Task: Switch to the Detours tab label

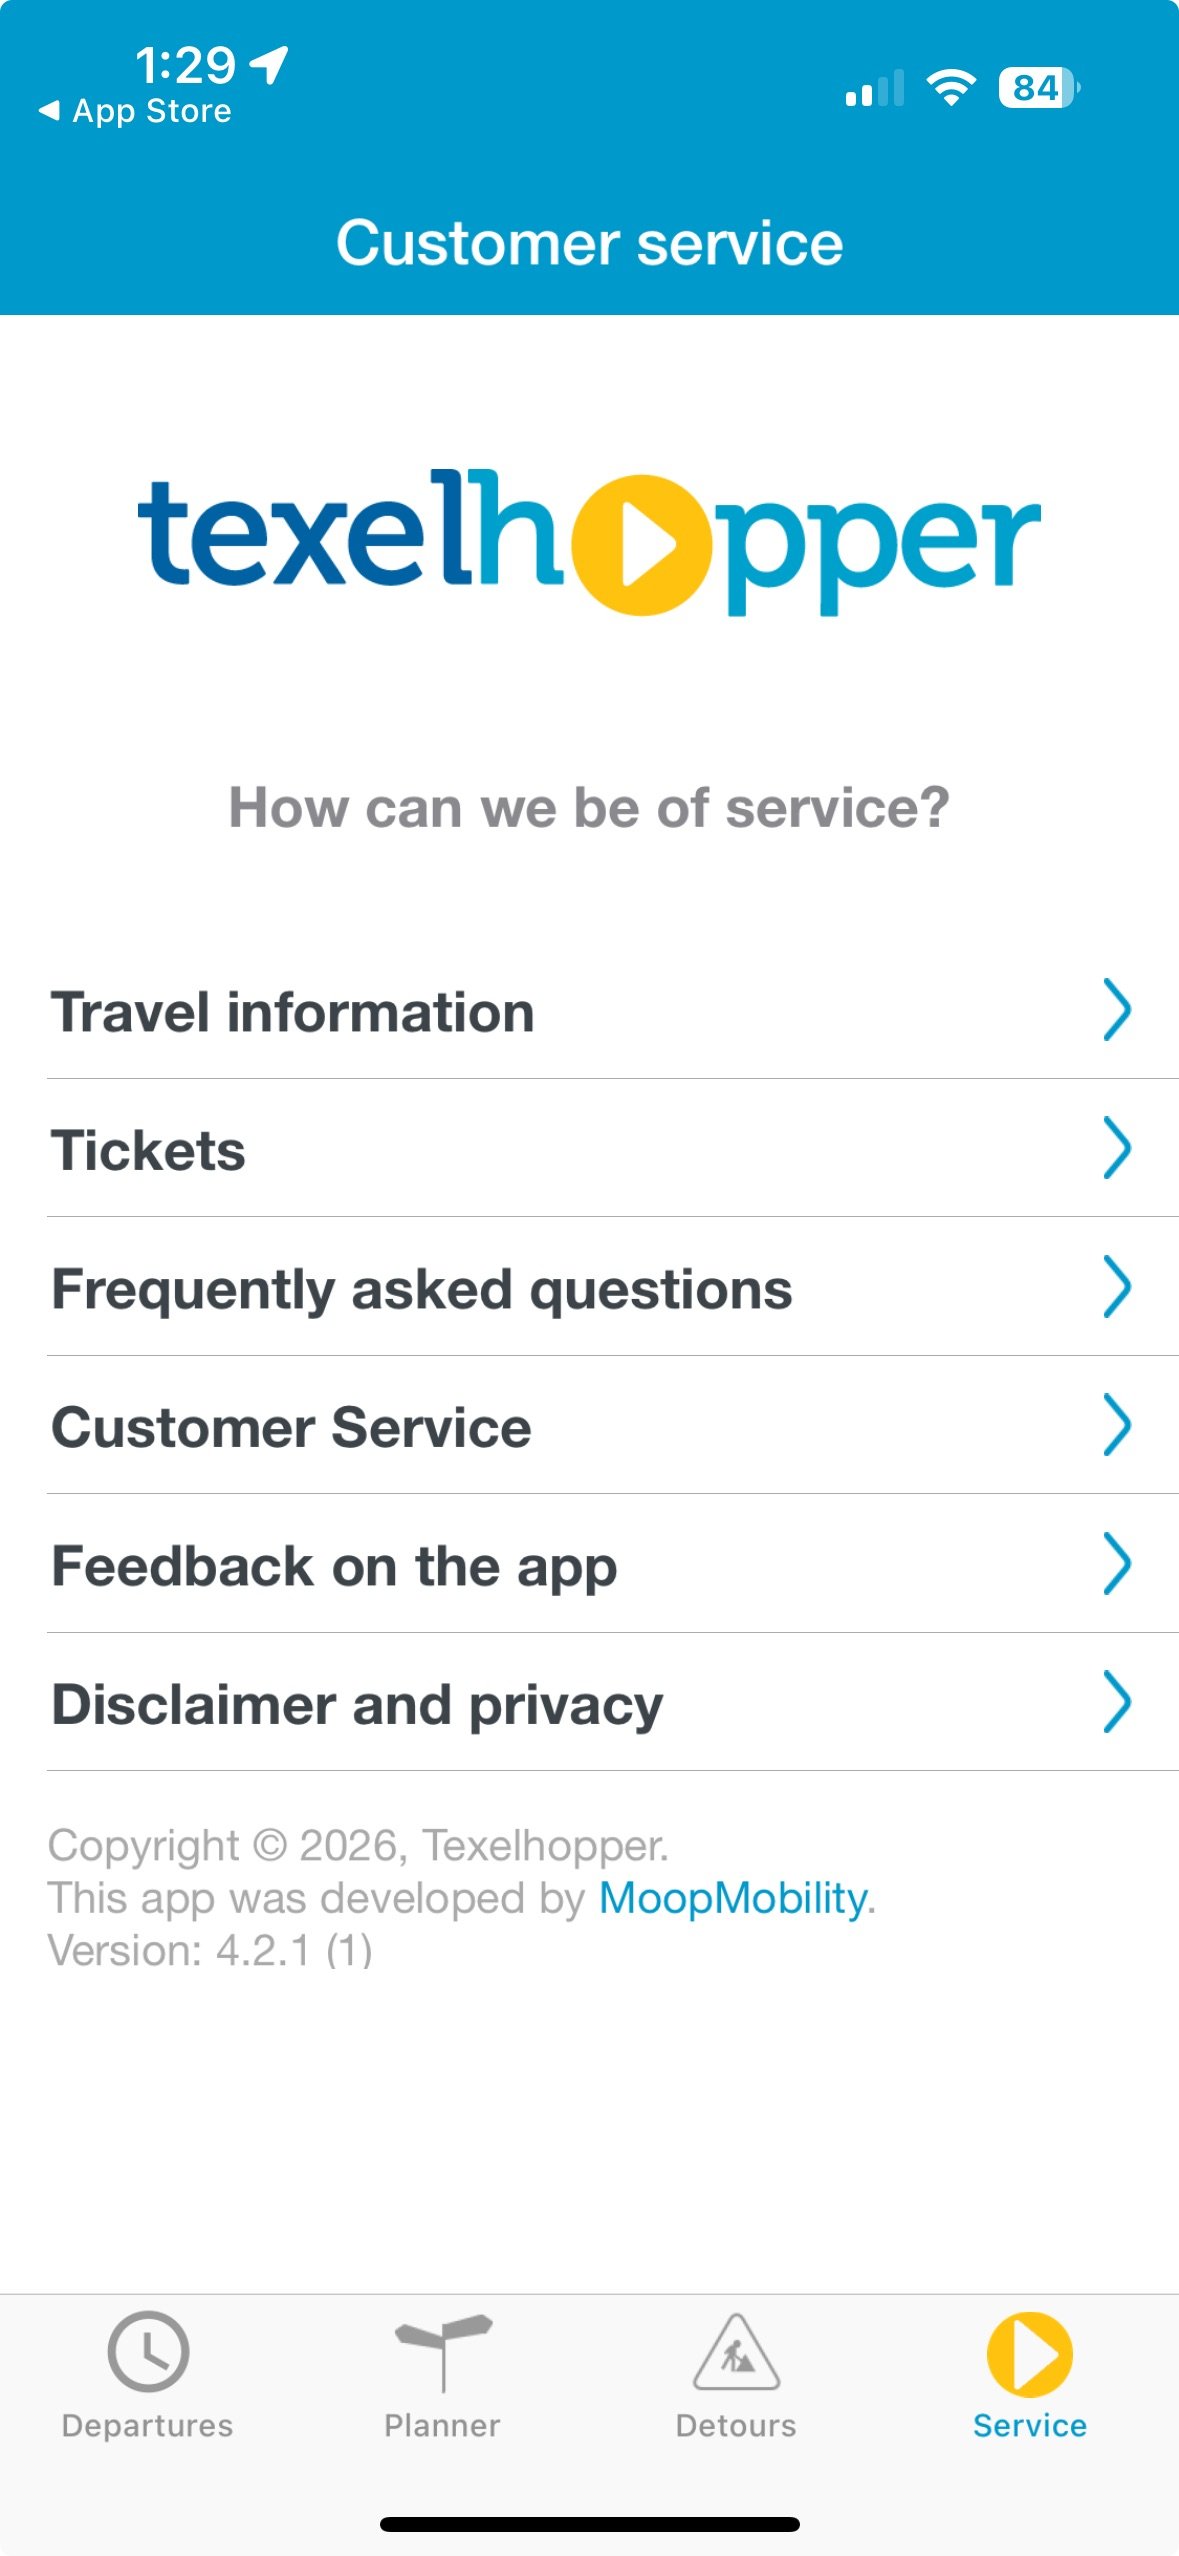Action: coord(736,2425)
